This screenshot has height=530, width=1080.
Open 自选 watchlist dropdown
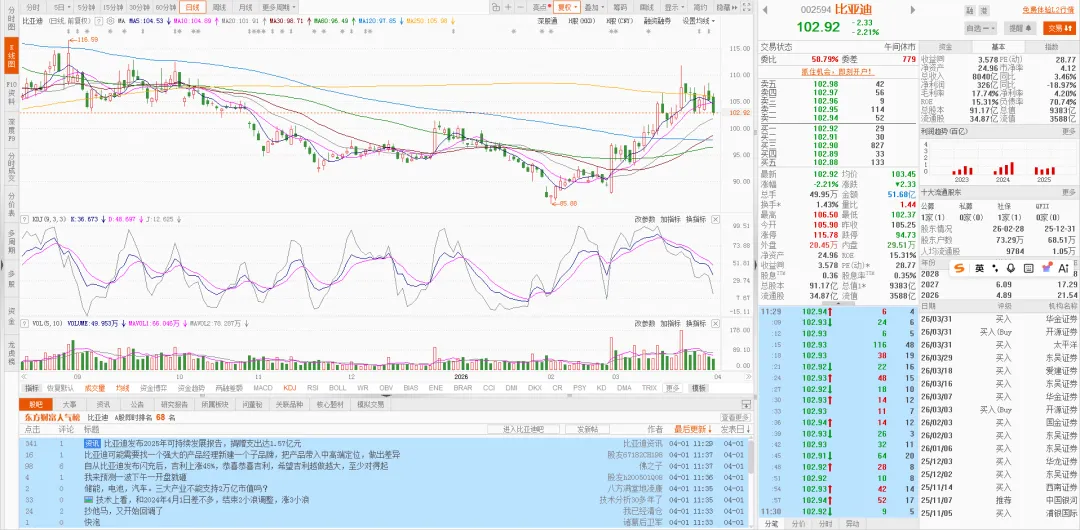click(x=979, y=28)
